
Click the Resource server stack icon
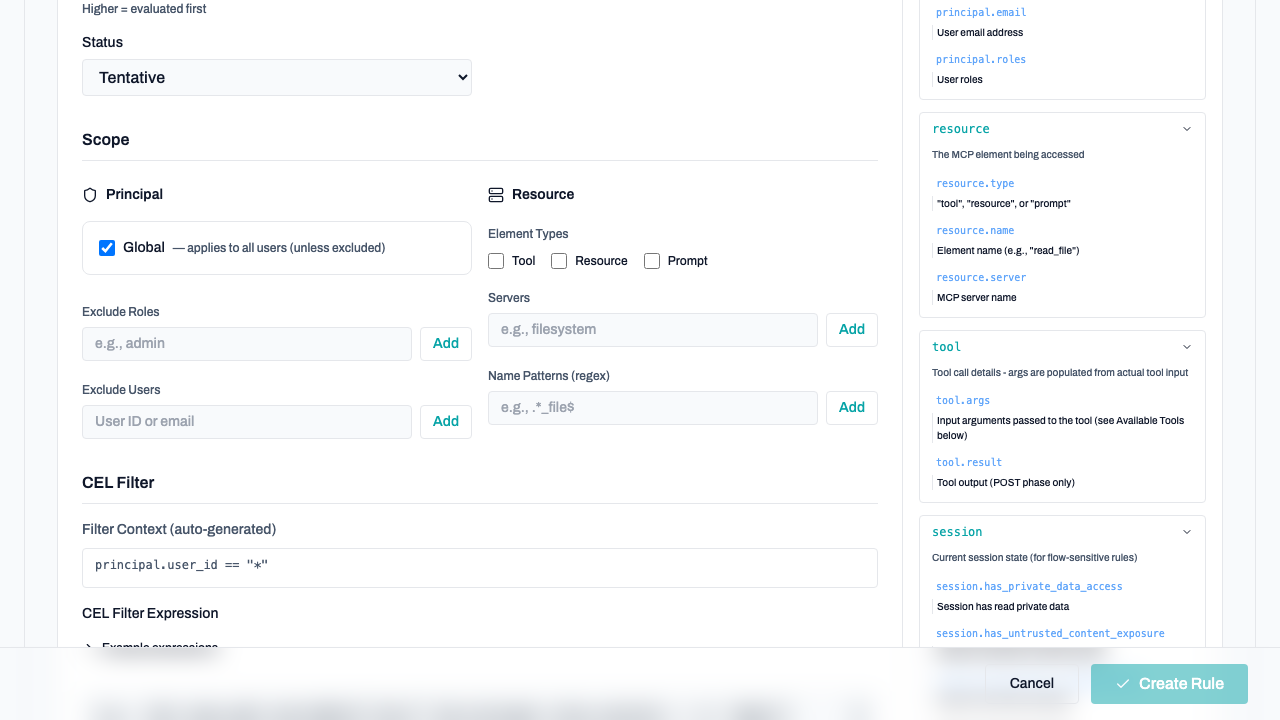coord(496,195)
